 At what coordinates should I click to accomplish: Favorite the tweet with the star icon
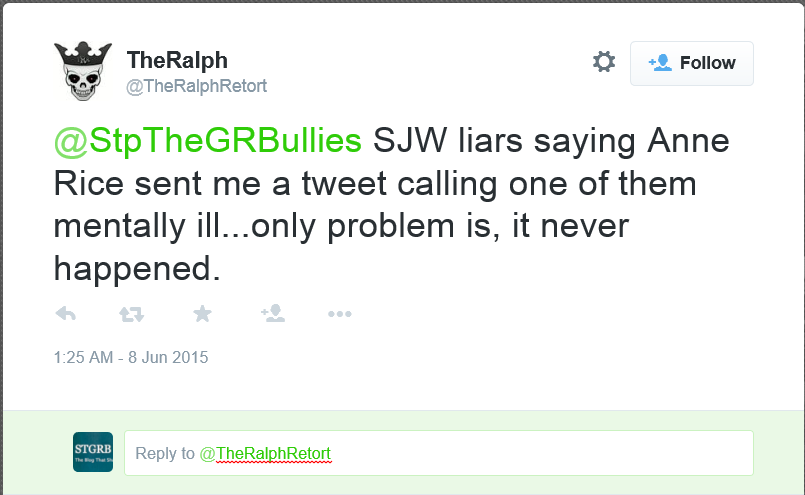[202, 314]
